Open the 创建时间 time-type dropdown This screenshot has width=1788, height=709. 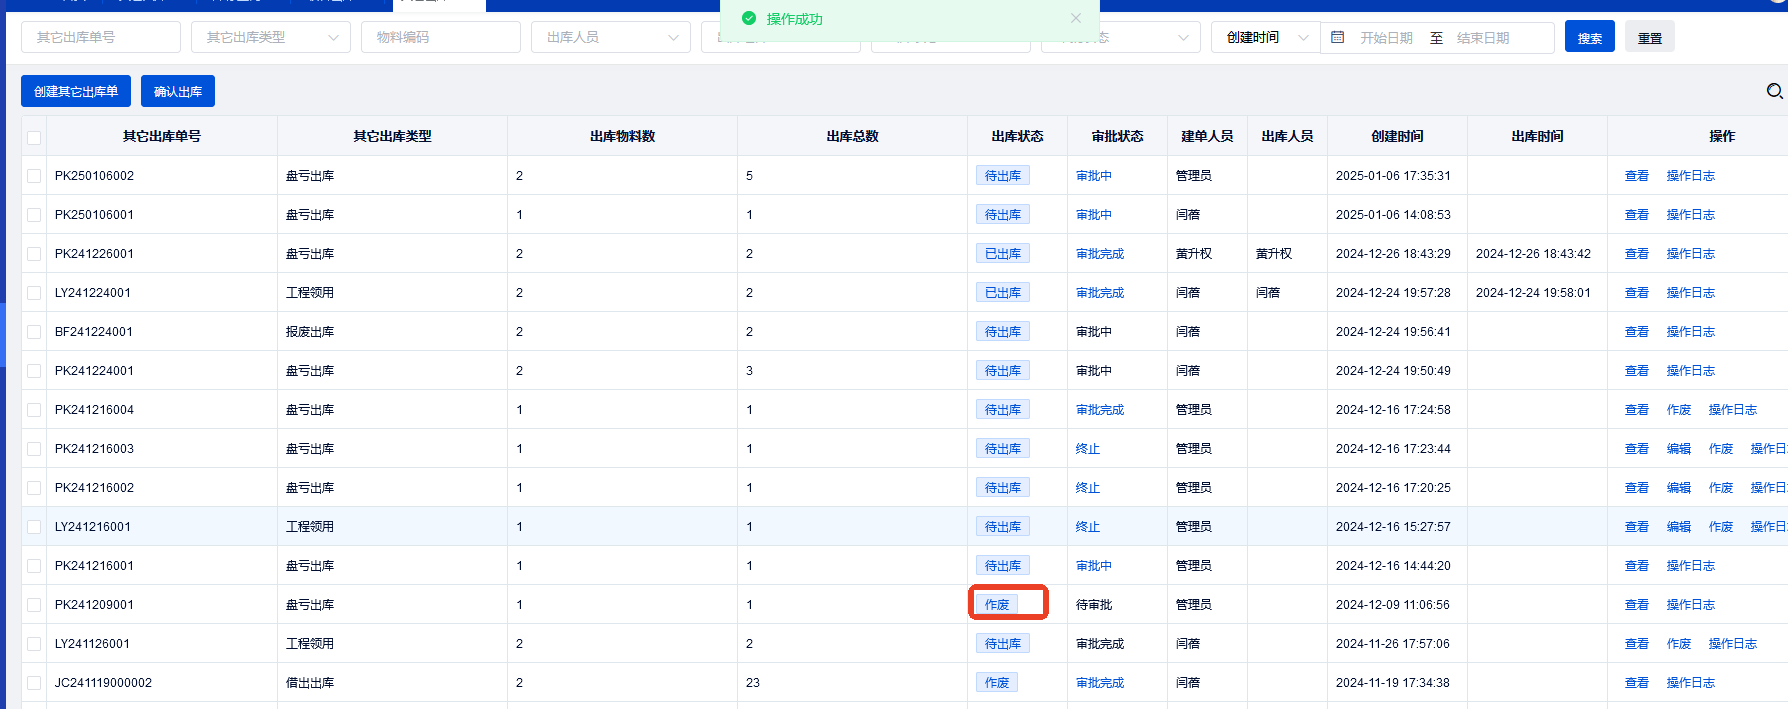[1265, 37]
